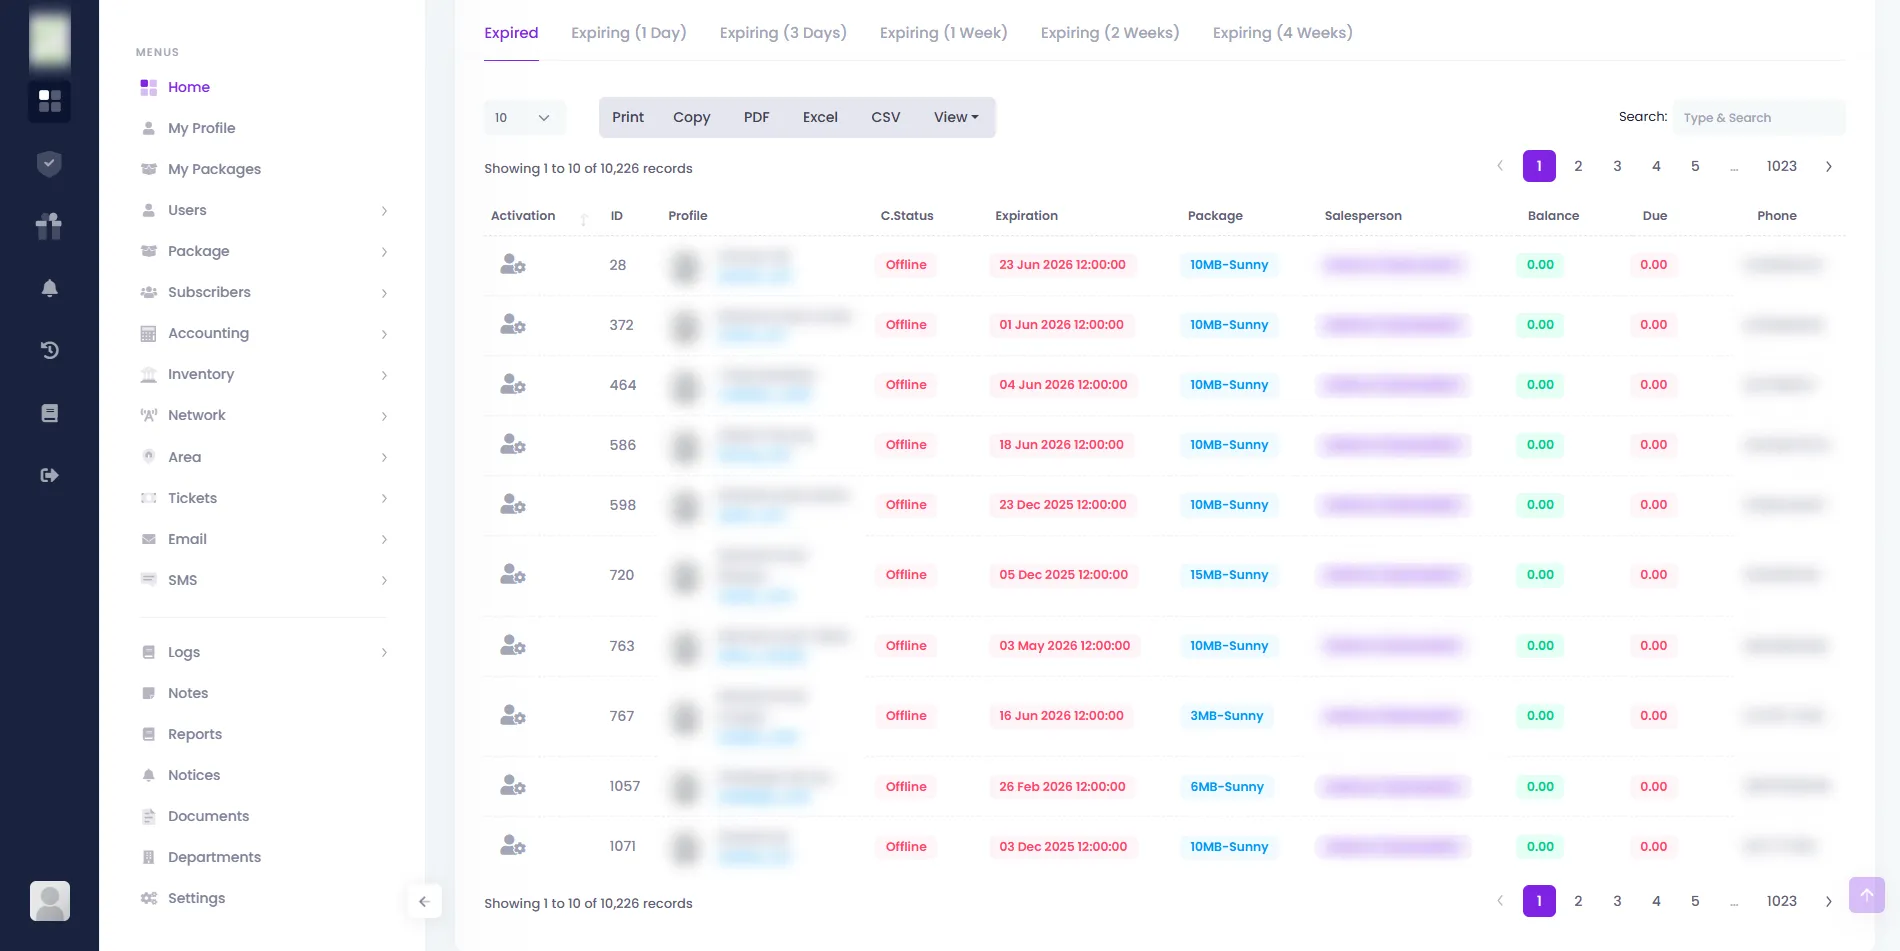The width and height of the screenshot is (1900, 951).
Task: Click activation icon for ID 1057
Action: [x=513, y=787]
